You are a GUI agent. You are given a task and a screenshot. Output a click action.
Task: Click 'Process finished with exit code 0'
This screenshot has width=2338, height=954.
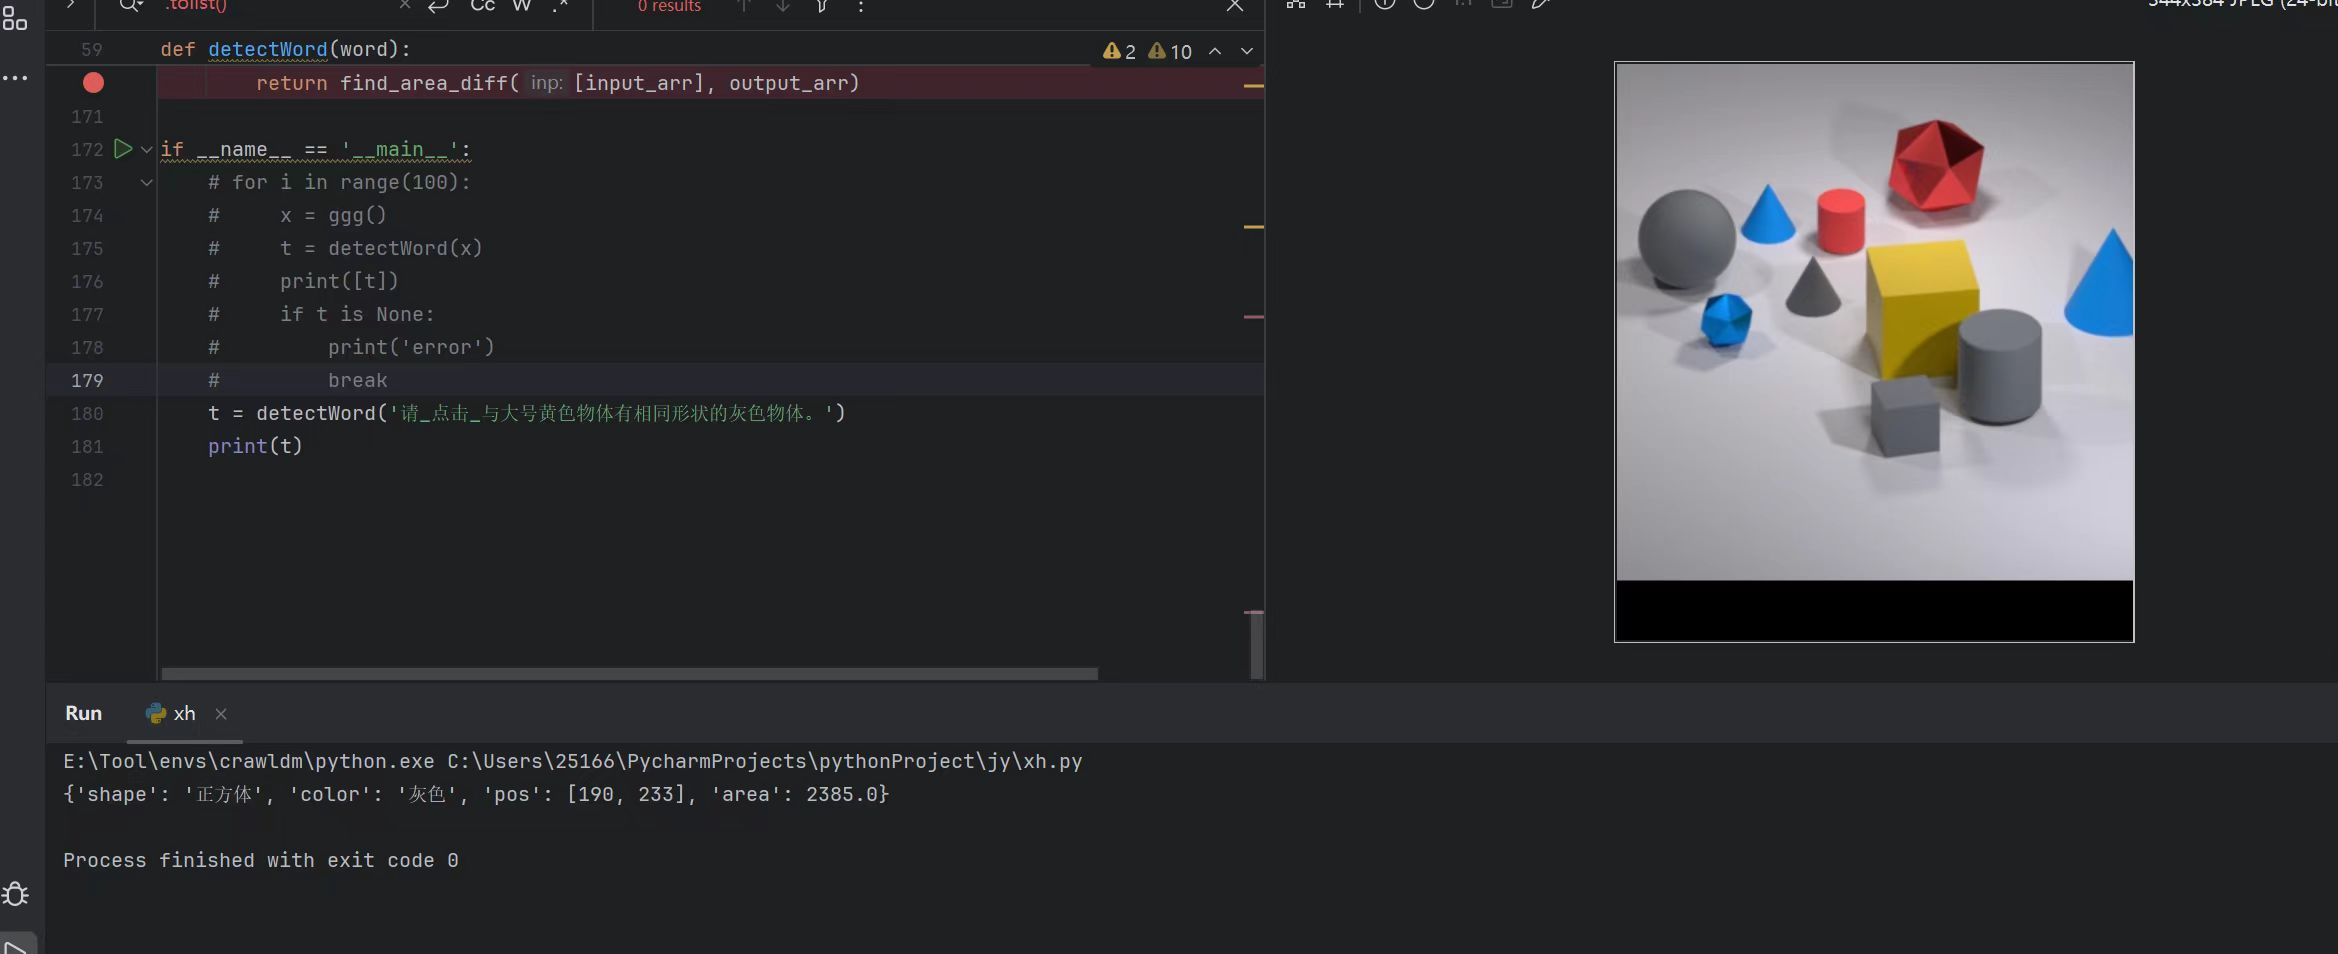tap(261, 860)
